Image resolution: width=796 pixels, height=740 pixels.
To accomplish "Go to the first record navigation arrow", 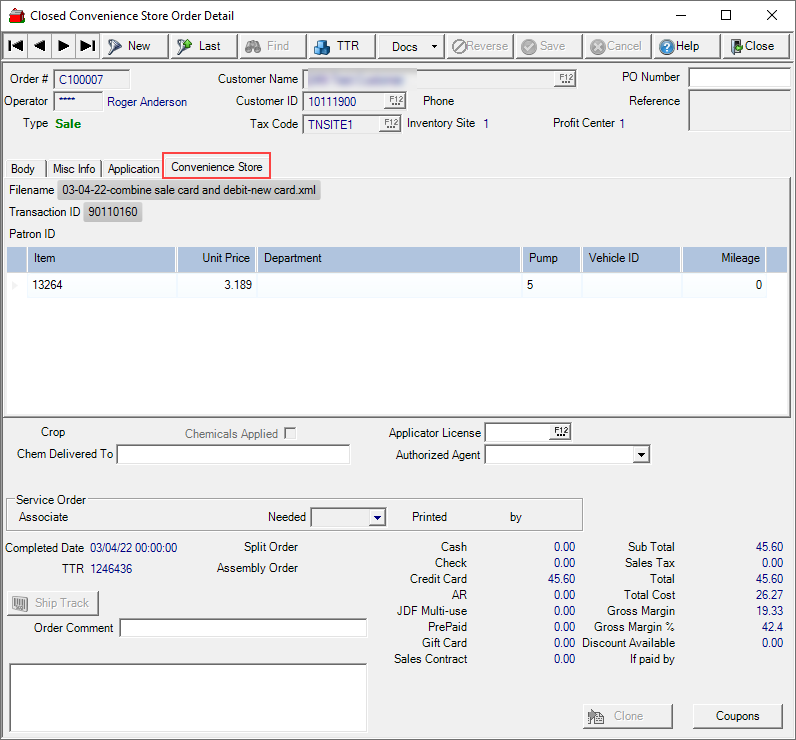I will pos(15,46).
